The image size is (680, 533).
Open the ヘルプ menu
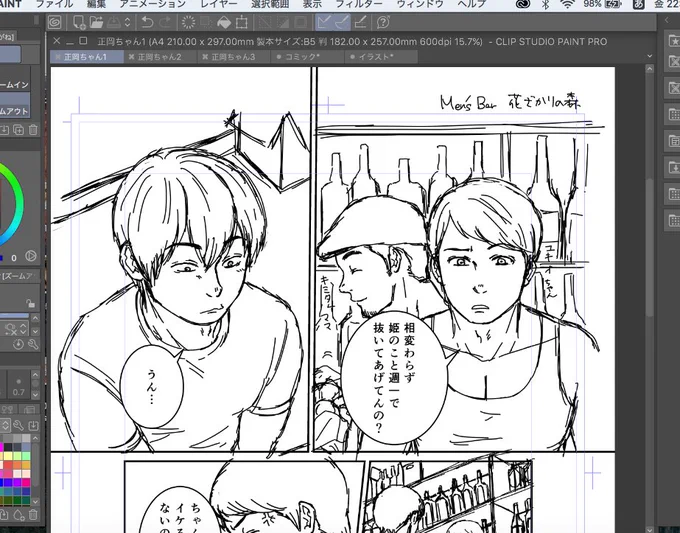(x=472, y=4)
